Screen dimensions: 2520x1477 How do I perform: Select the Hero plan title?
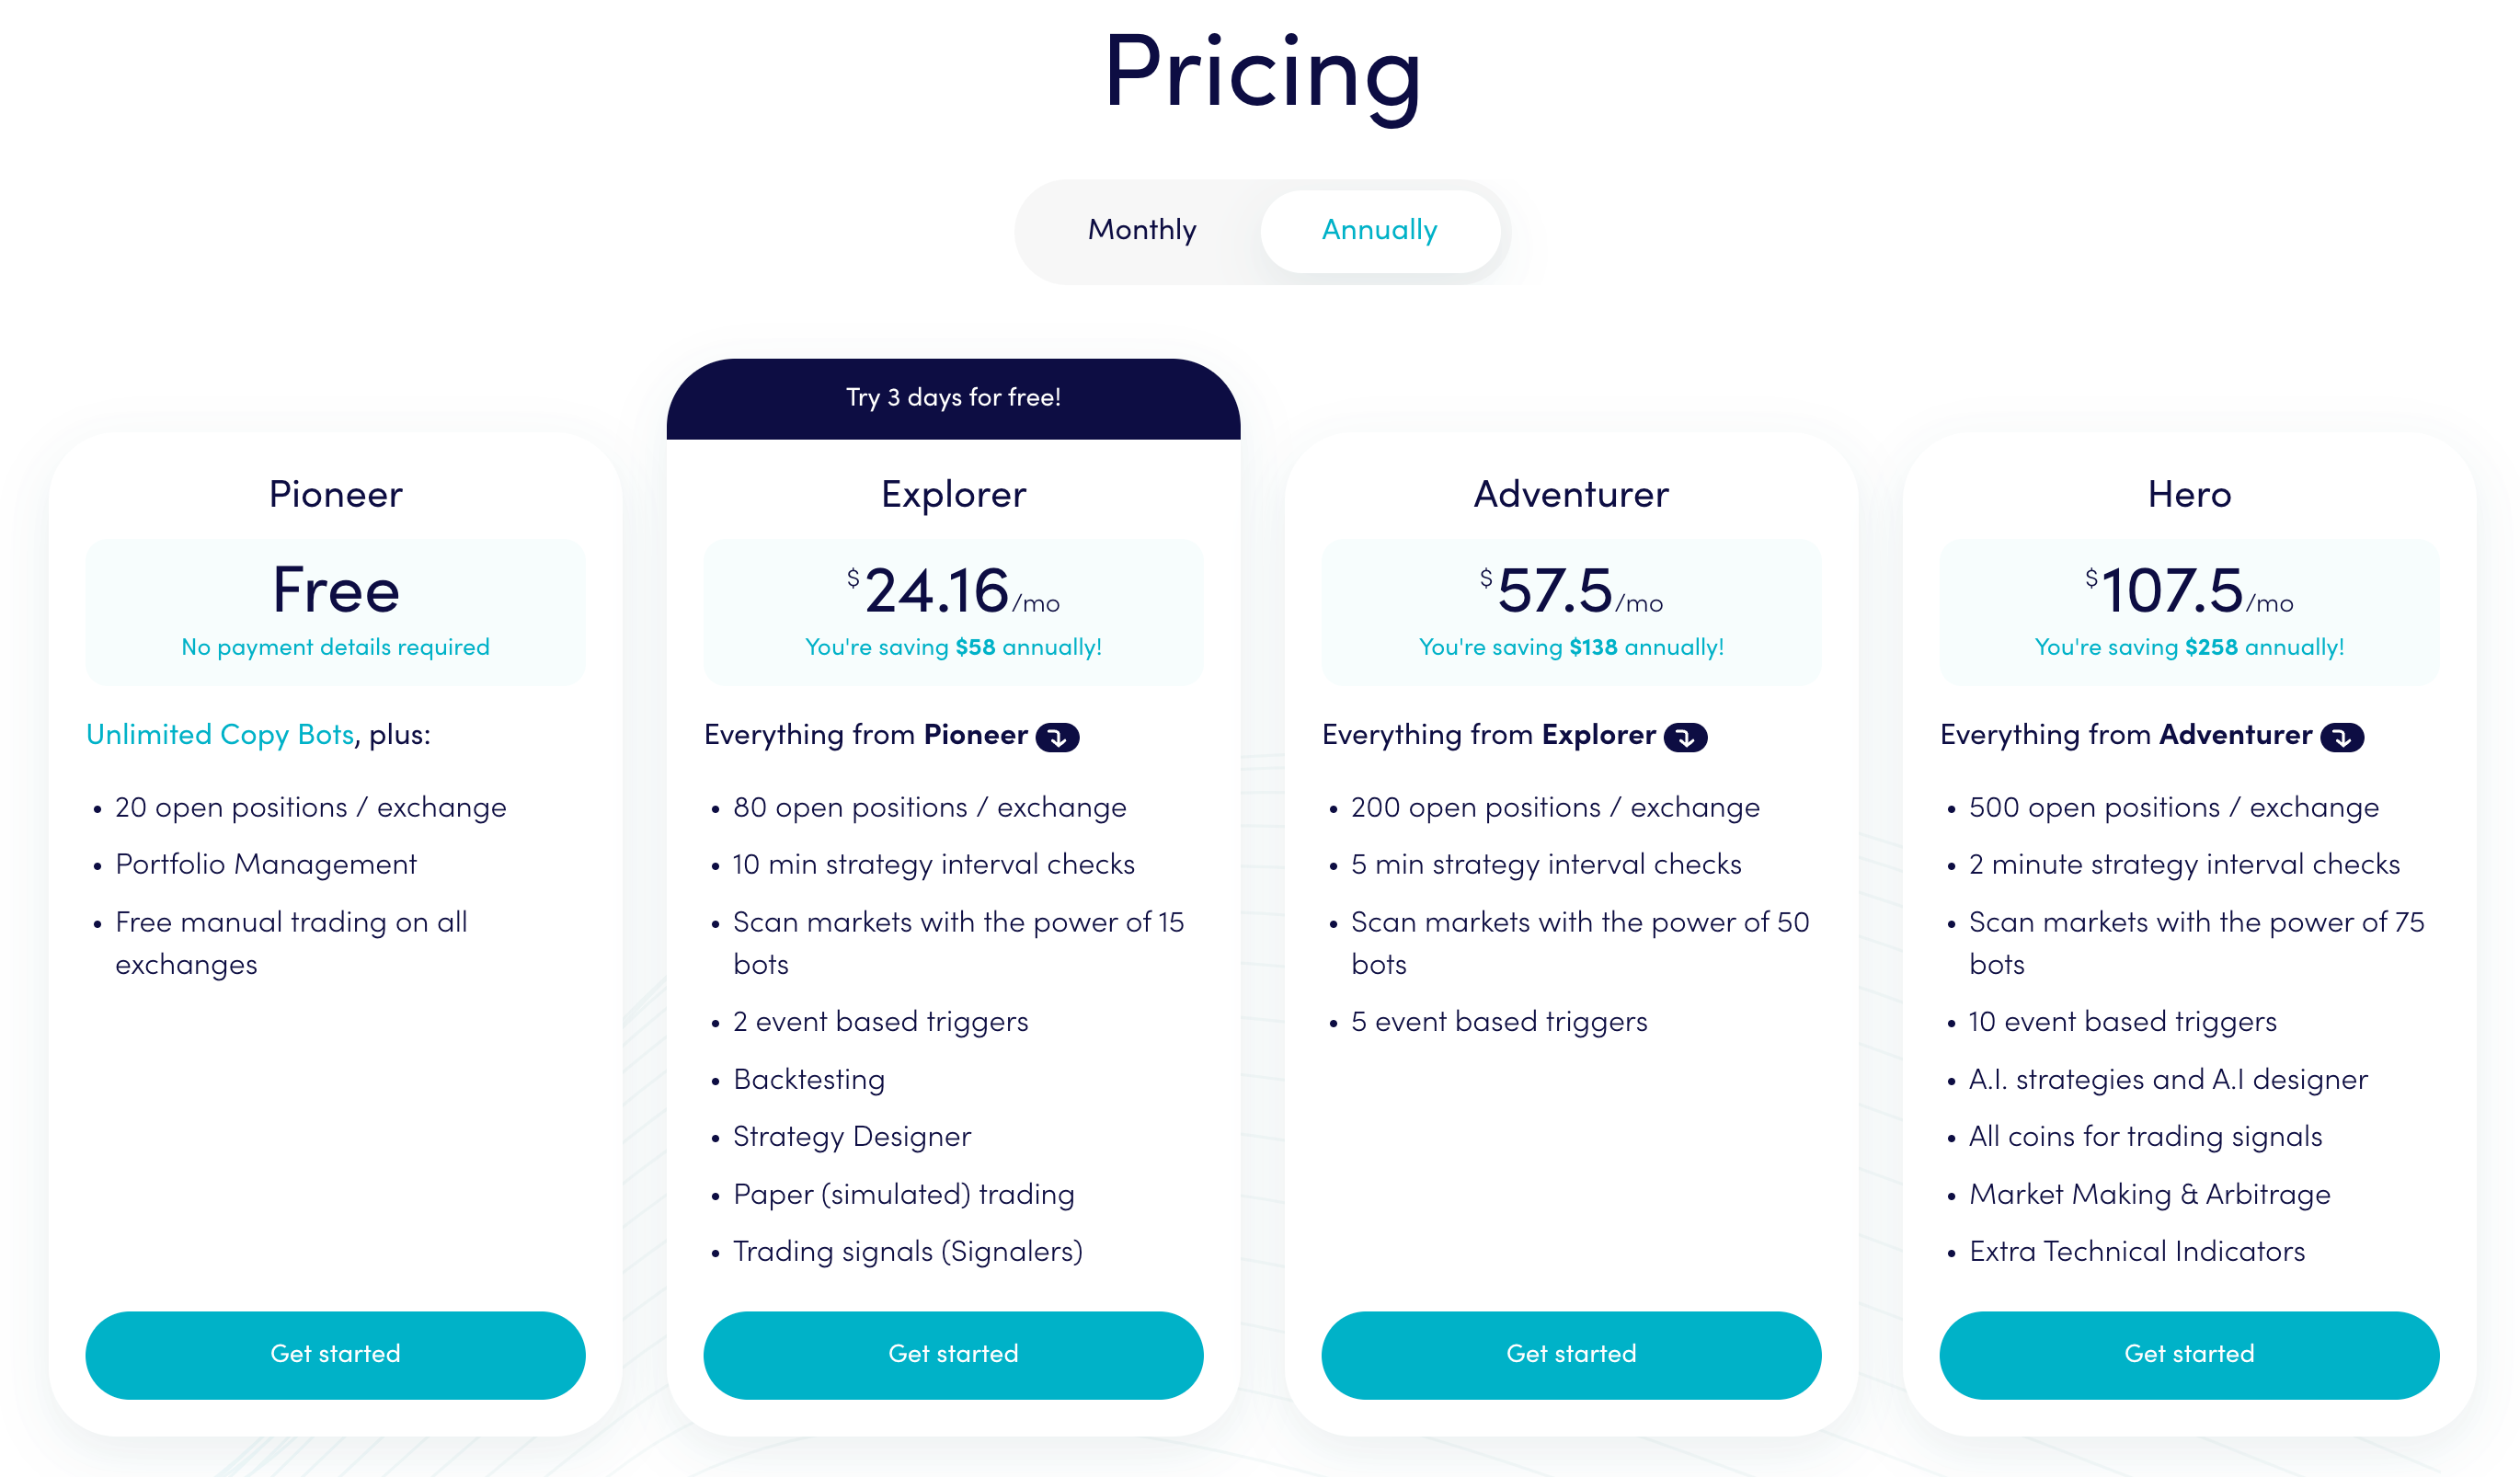point(2188,494)
